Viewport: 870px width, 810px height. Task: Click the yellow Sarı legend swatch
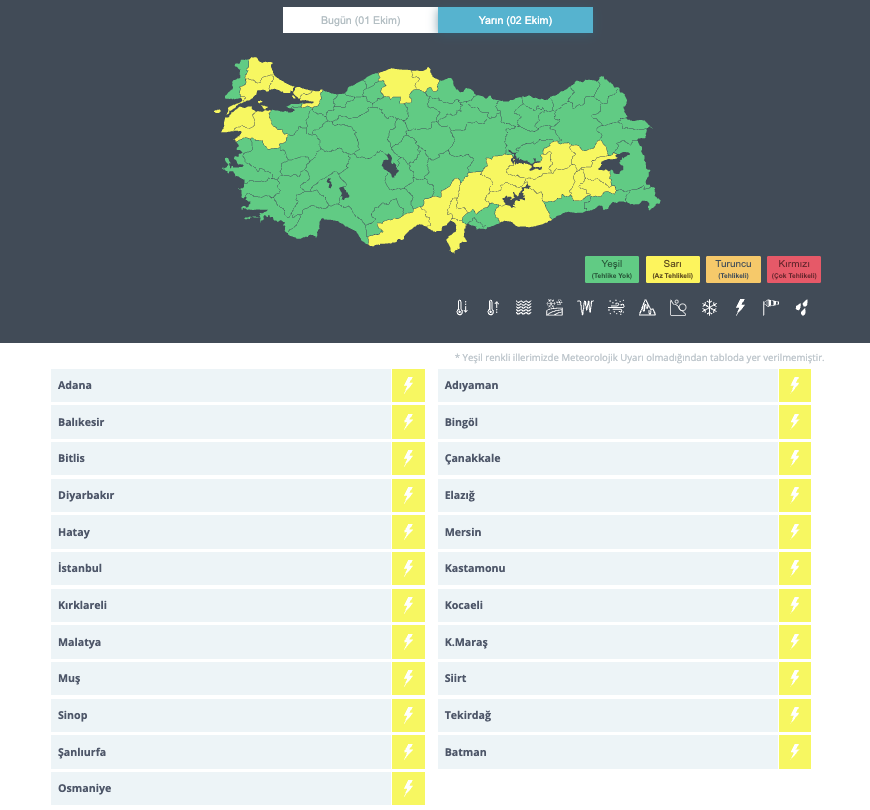tap(672, 269)
